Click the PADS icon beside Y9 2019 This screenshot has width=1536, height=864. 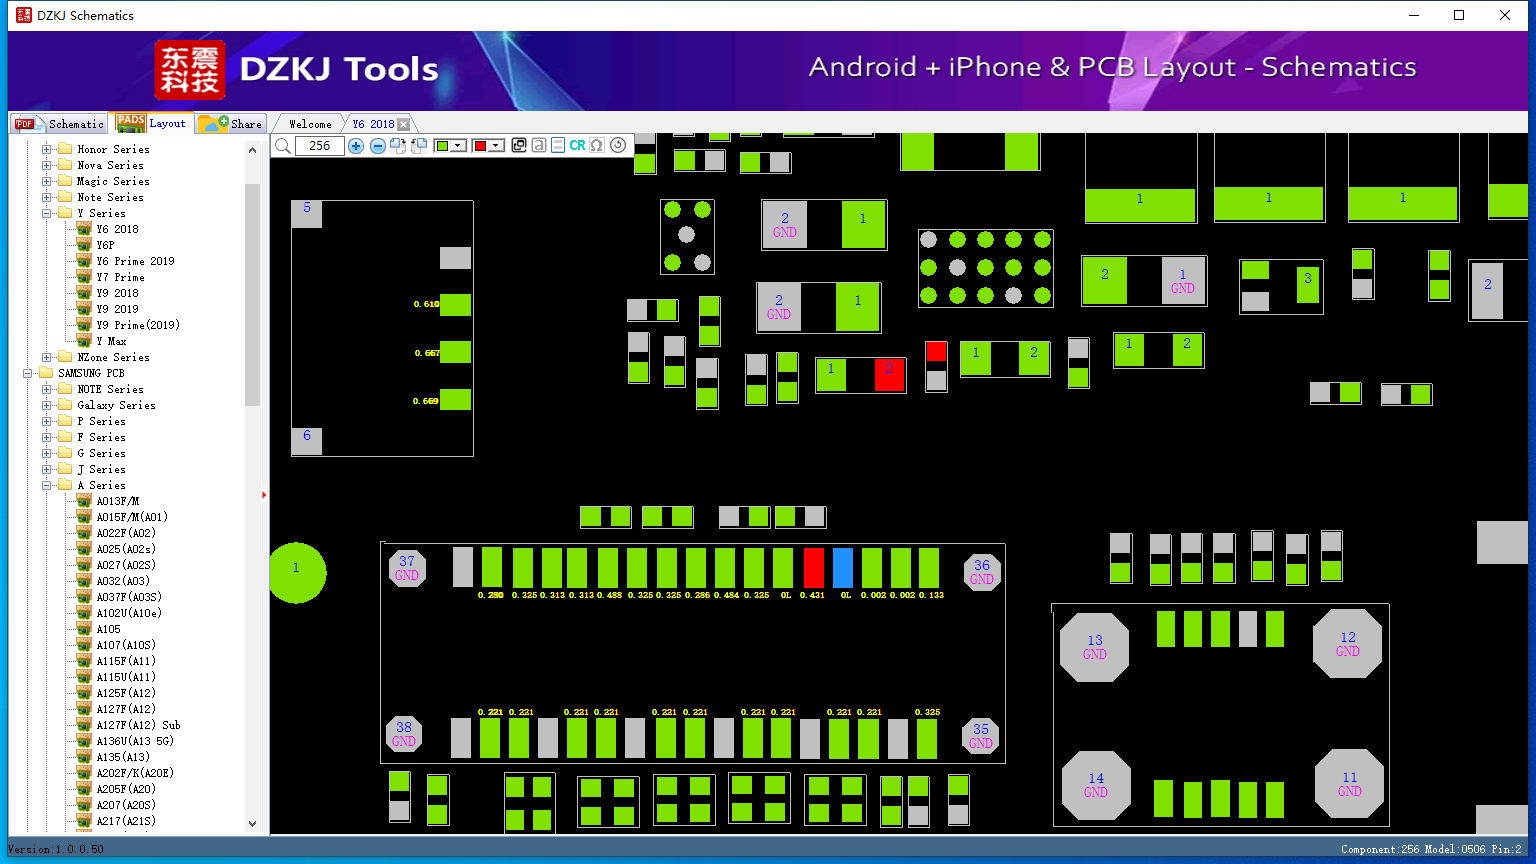click(84, 309)
